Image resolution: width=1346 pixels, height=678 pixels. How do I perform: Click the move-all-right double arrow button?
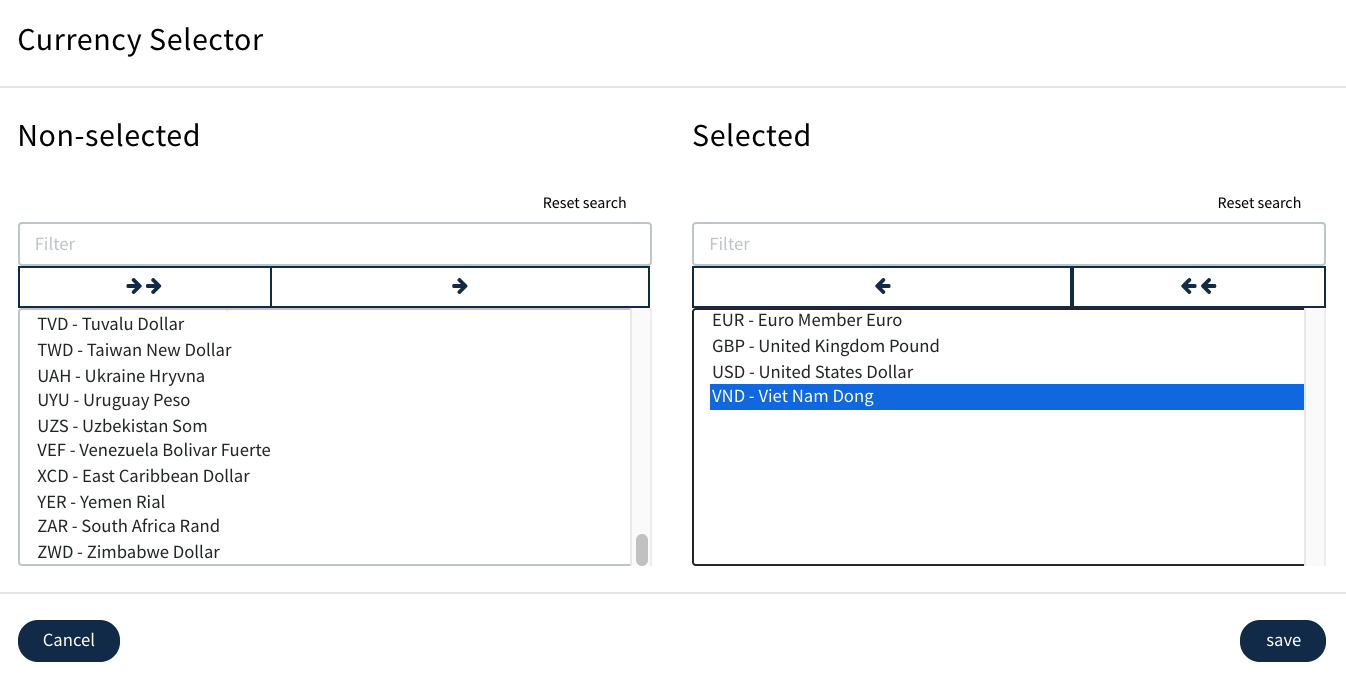point(145,287)
